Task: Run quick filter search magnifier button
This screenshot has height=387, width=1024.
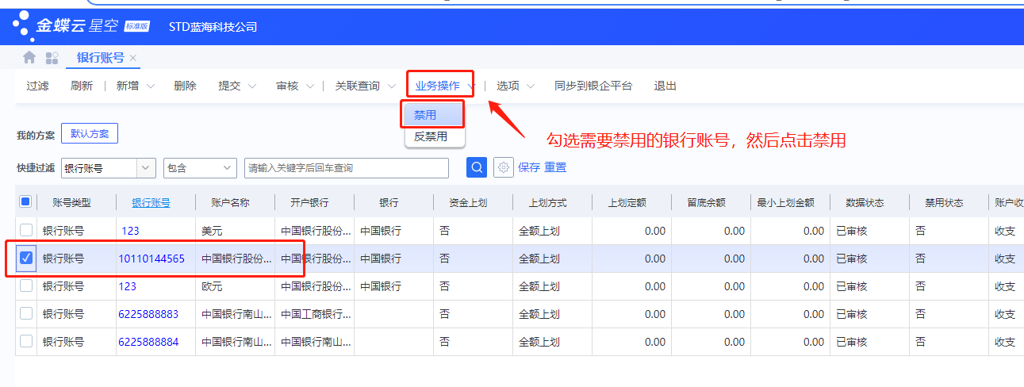Action: 477,168
